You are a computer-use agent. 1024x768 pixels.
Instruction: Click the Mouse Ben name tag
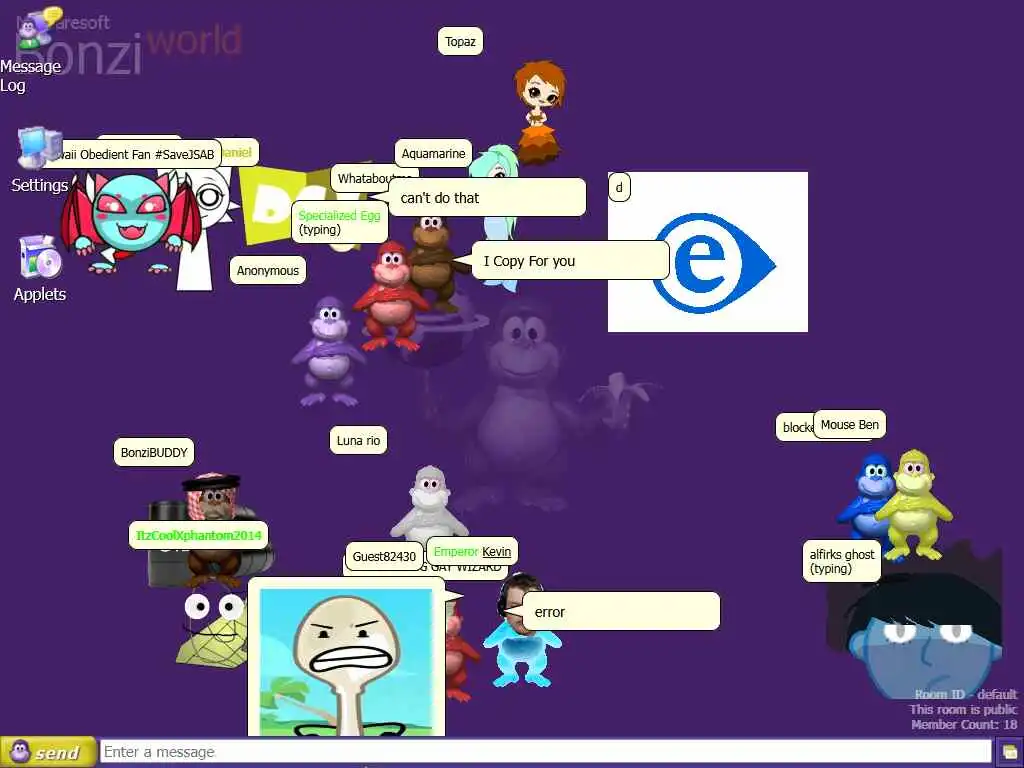click(850, 424)
